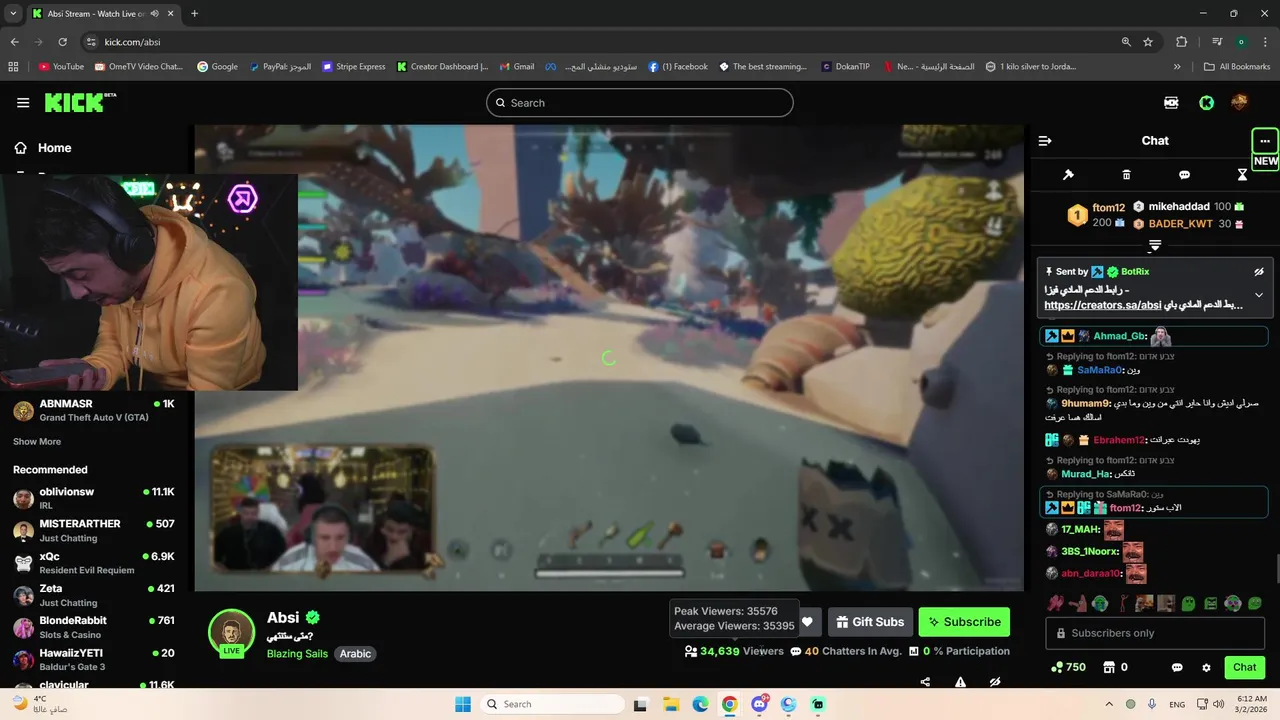This screenshot has height=720, width=1280.
Task: Click the 4K icon in Kick header
Action: (x=1171, y=102)
